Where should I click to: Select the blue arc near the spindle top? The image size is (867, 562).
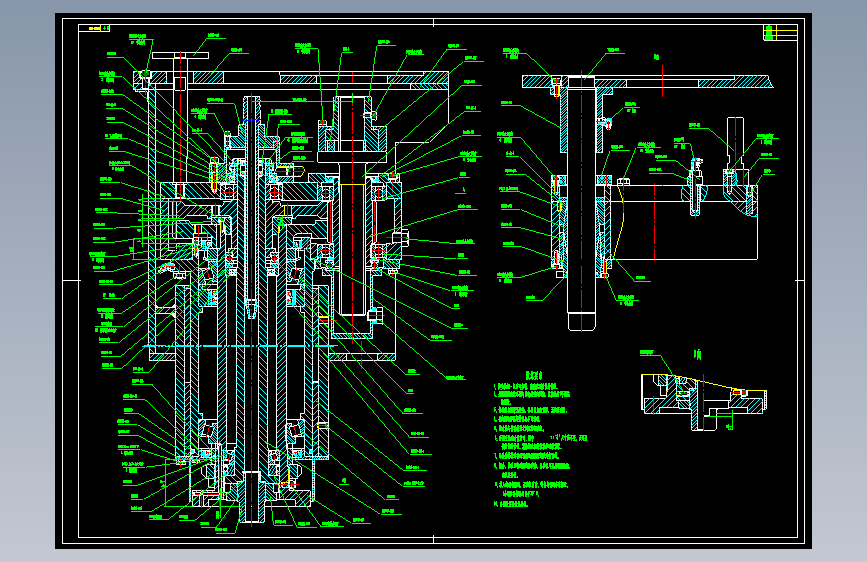(252, 120)
